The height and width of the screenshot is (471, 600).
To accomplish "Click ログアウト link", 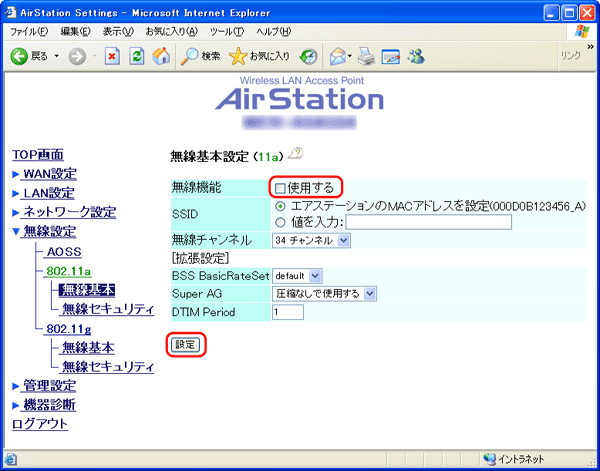I will [x=40, y=424].
